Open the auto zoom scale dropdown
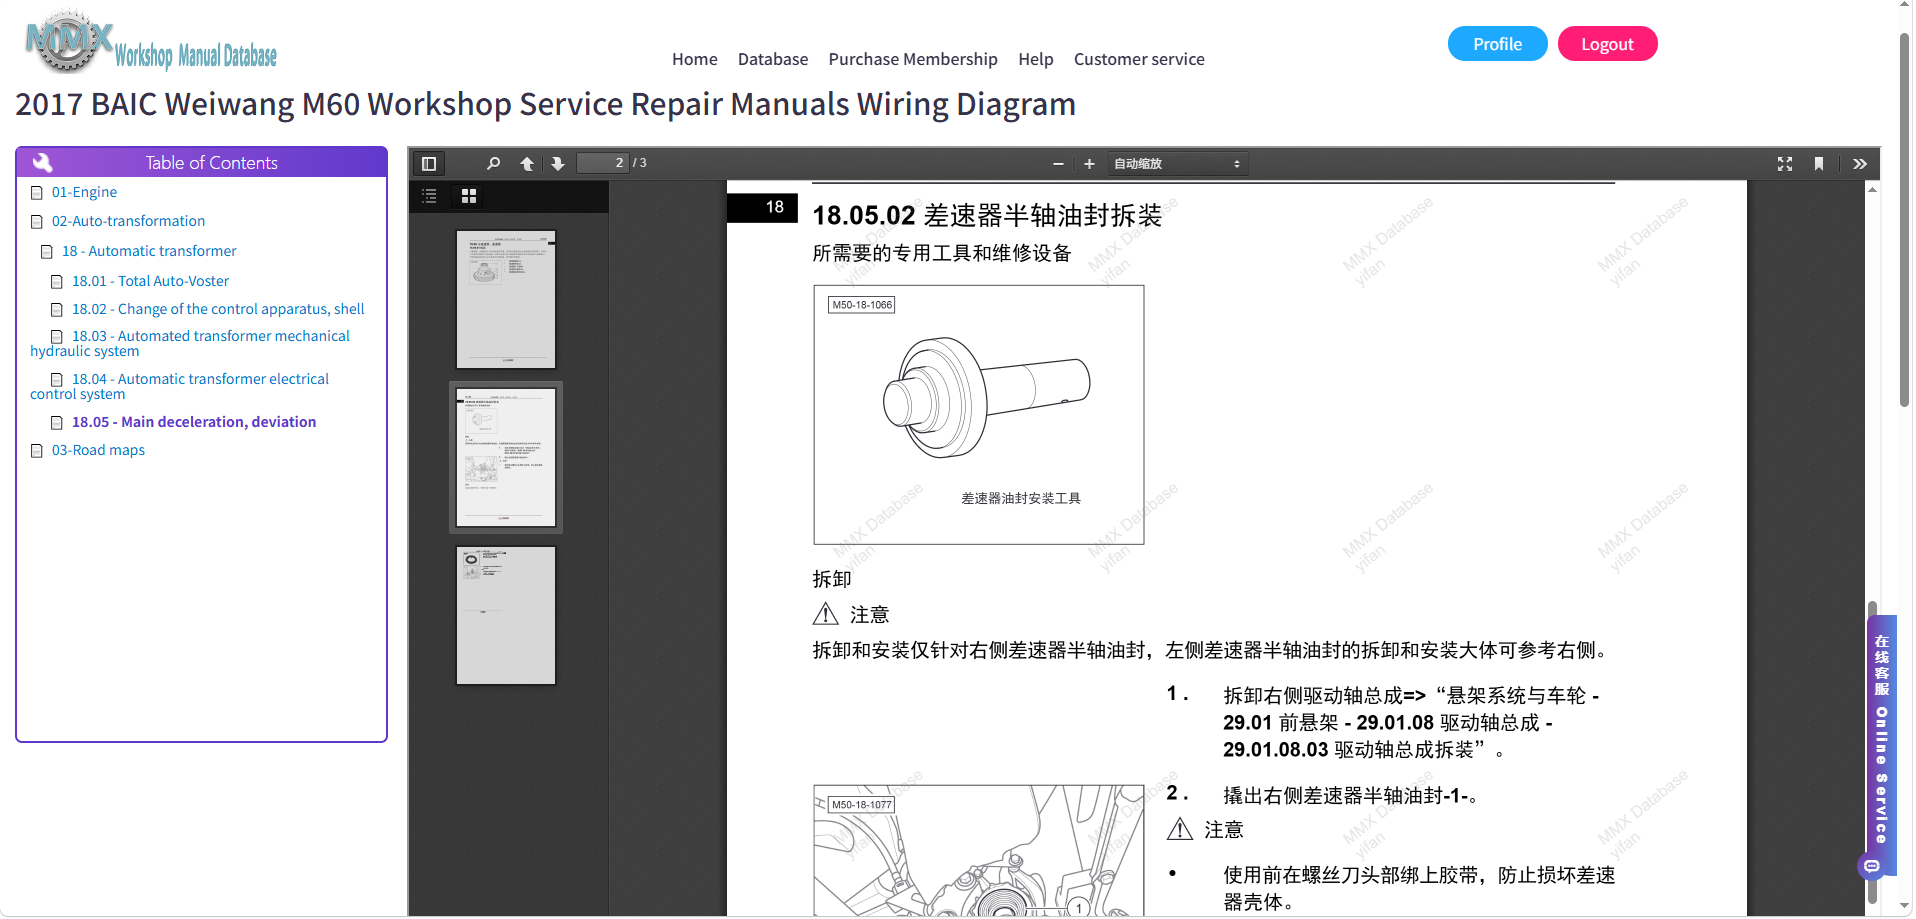Viewport: 1916px width, 919px height. [1177, 164]
